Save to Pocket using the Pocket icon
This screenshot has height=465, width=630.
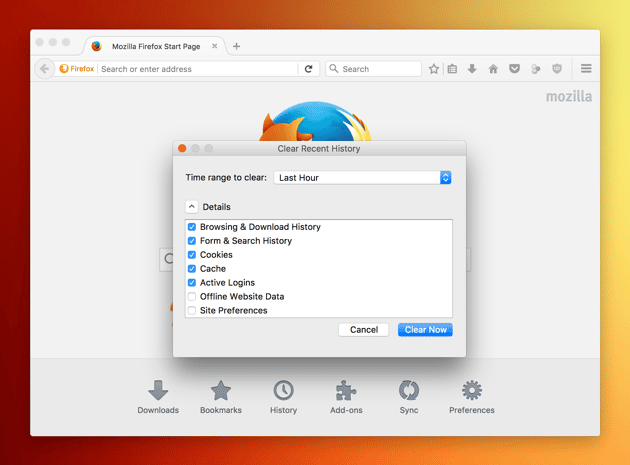coord(514,69)
